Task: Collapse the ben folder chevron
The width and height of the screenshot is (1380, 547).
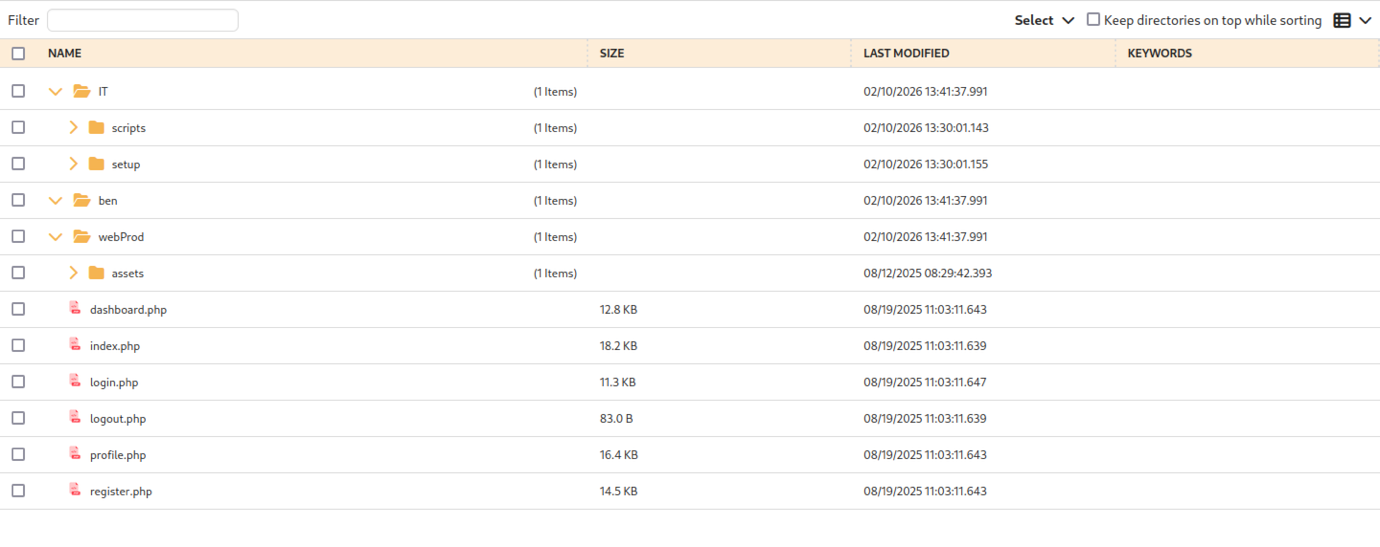Action: [x=55, y=201]
